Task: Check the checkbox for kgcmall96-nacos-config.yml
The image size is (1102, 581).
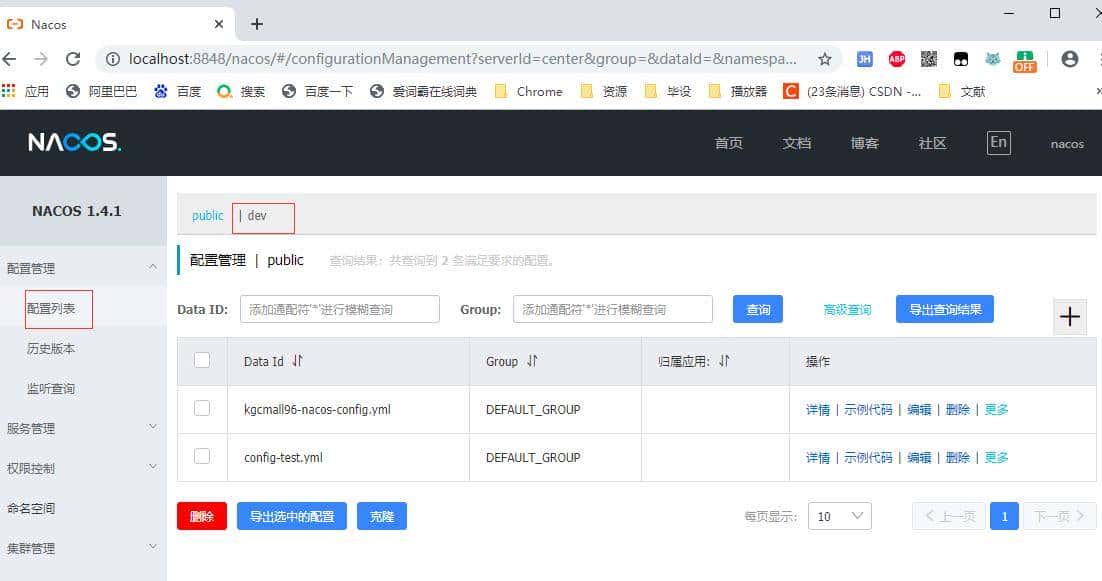Action: tap(203, 409)
